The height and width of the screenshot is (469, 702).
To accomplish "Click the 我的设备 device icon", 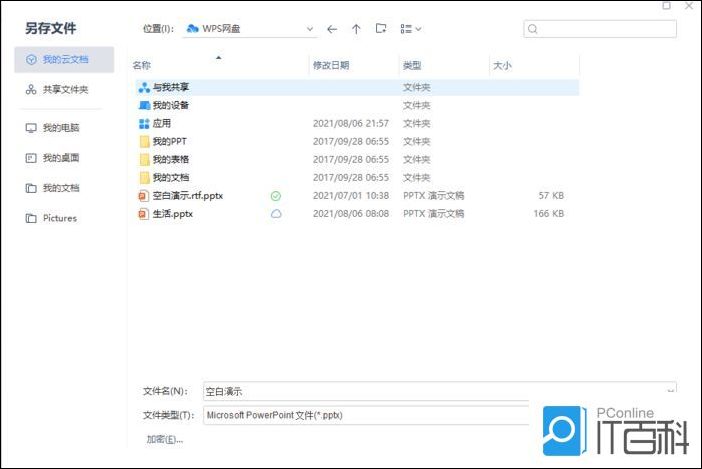I will point(144,105).
